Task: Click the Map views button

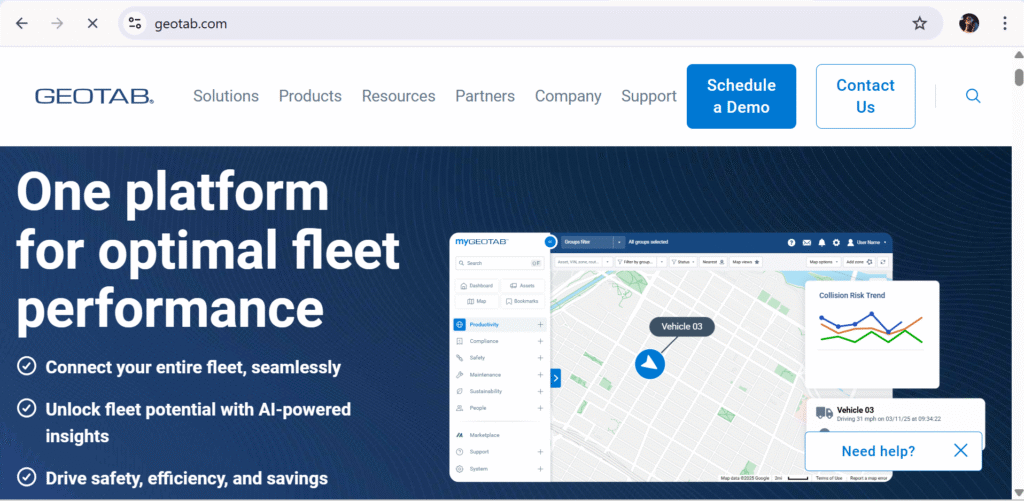Action: point(746,262)
